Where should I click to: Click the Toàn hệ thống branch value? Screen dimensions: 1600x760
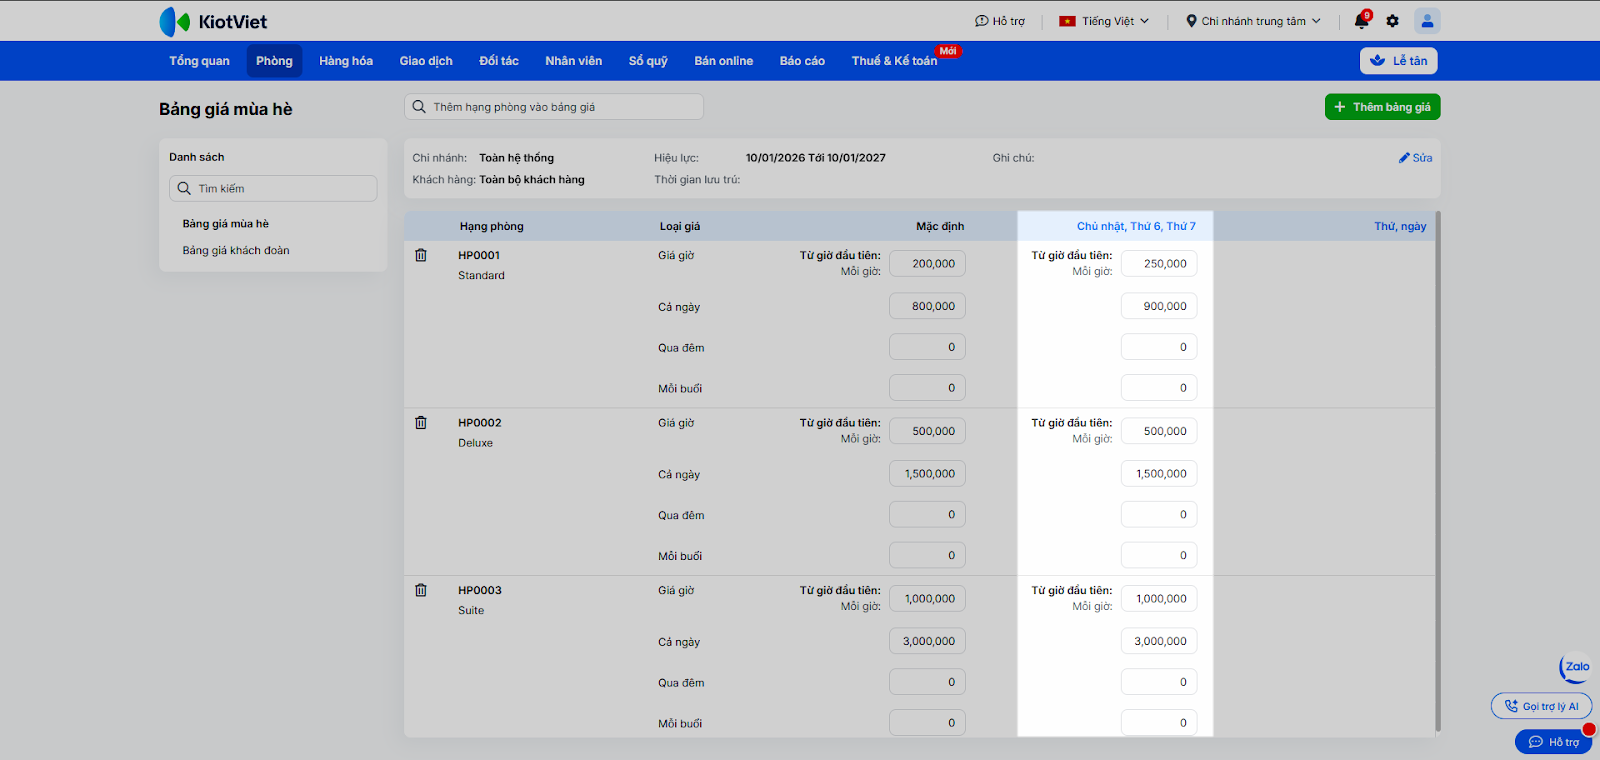tap(516, 158)
